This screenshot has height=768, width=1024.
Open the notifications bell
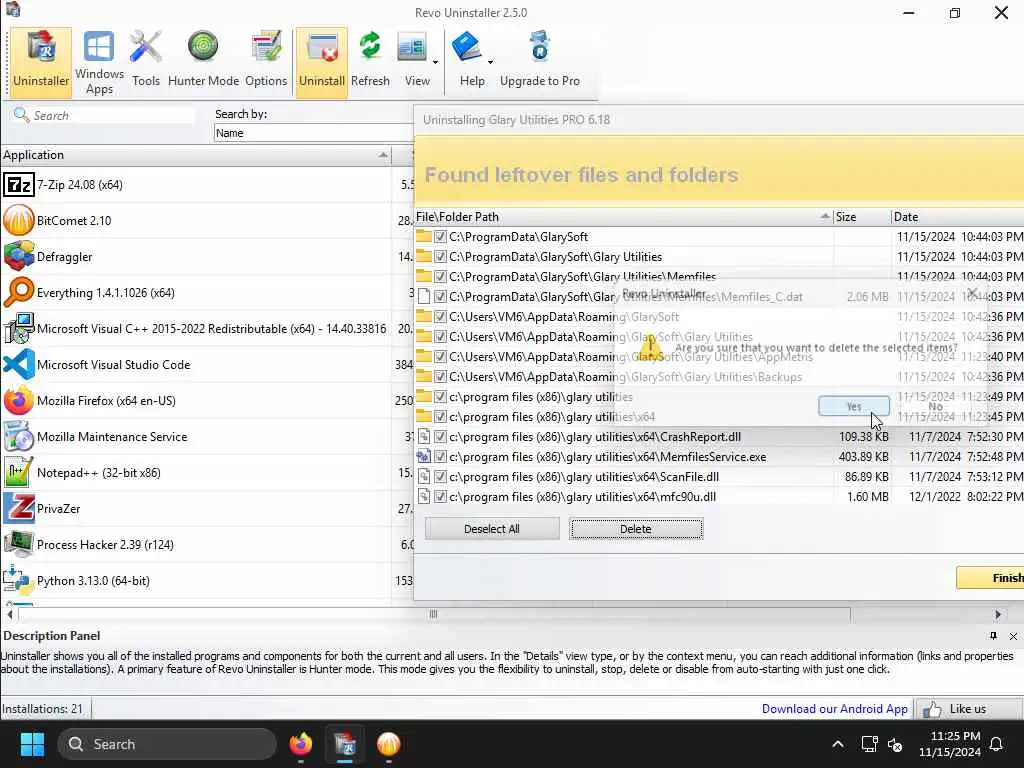tap(997, 744)
